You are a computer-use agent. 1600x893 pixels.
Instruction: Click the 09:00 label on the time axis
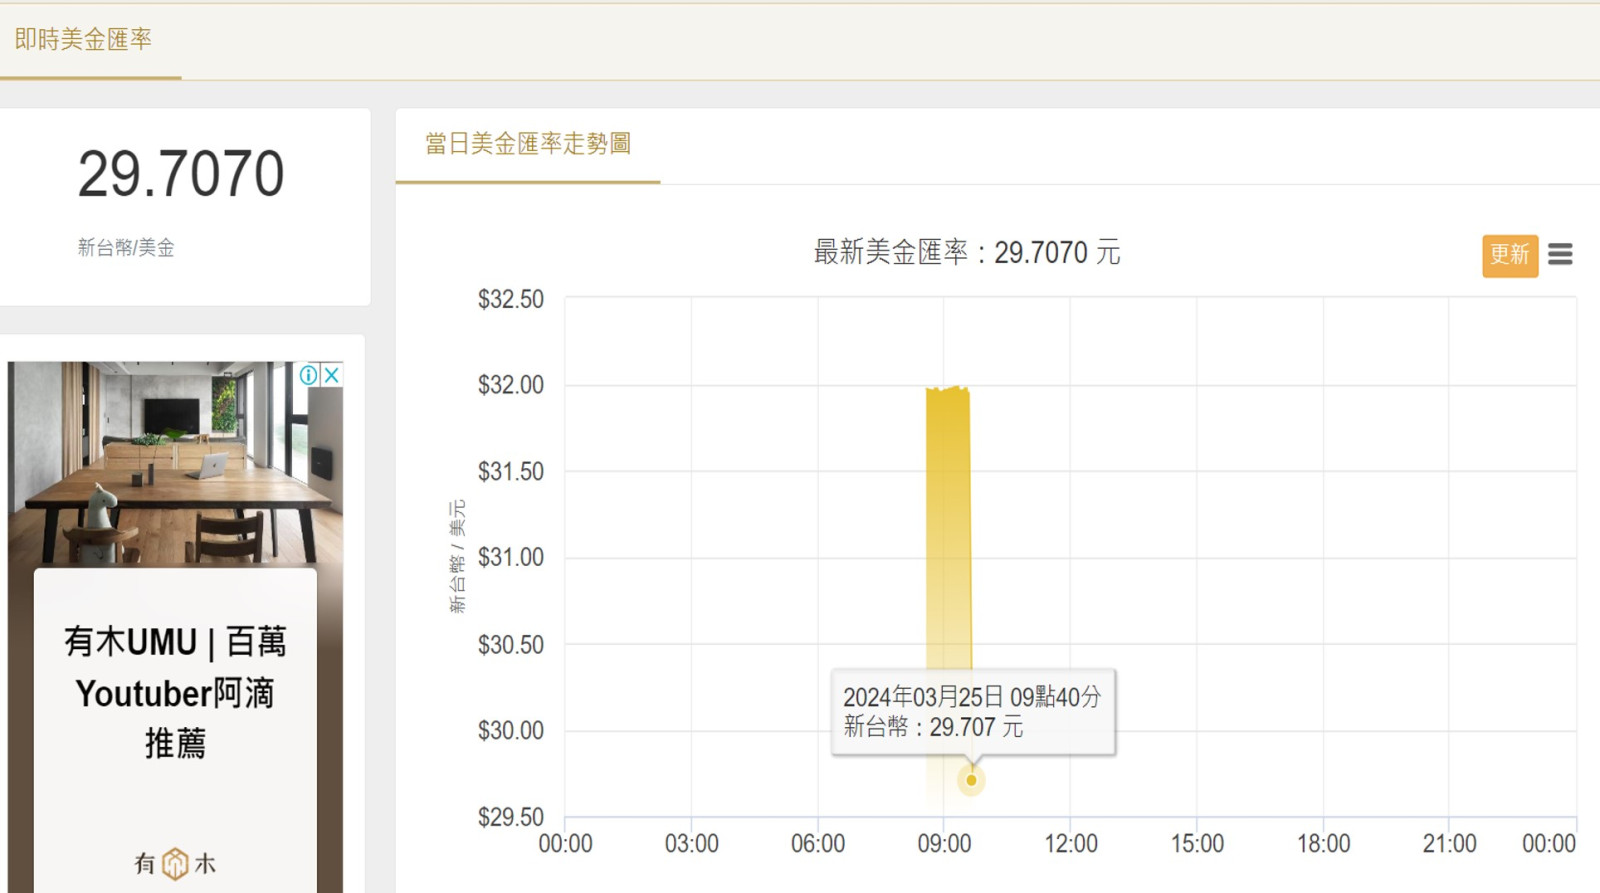click(944, 844)
